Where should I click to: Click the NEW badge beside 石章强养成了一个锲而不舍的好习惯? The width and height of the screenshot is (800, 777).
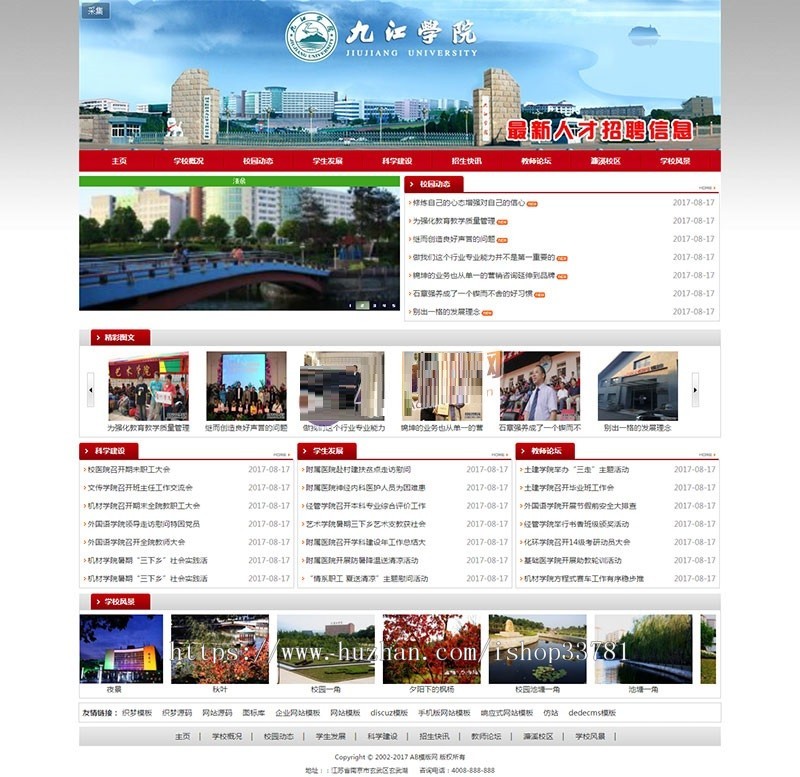(x=540, y=295)
